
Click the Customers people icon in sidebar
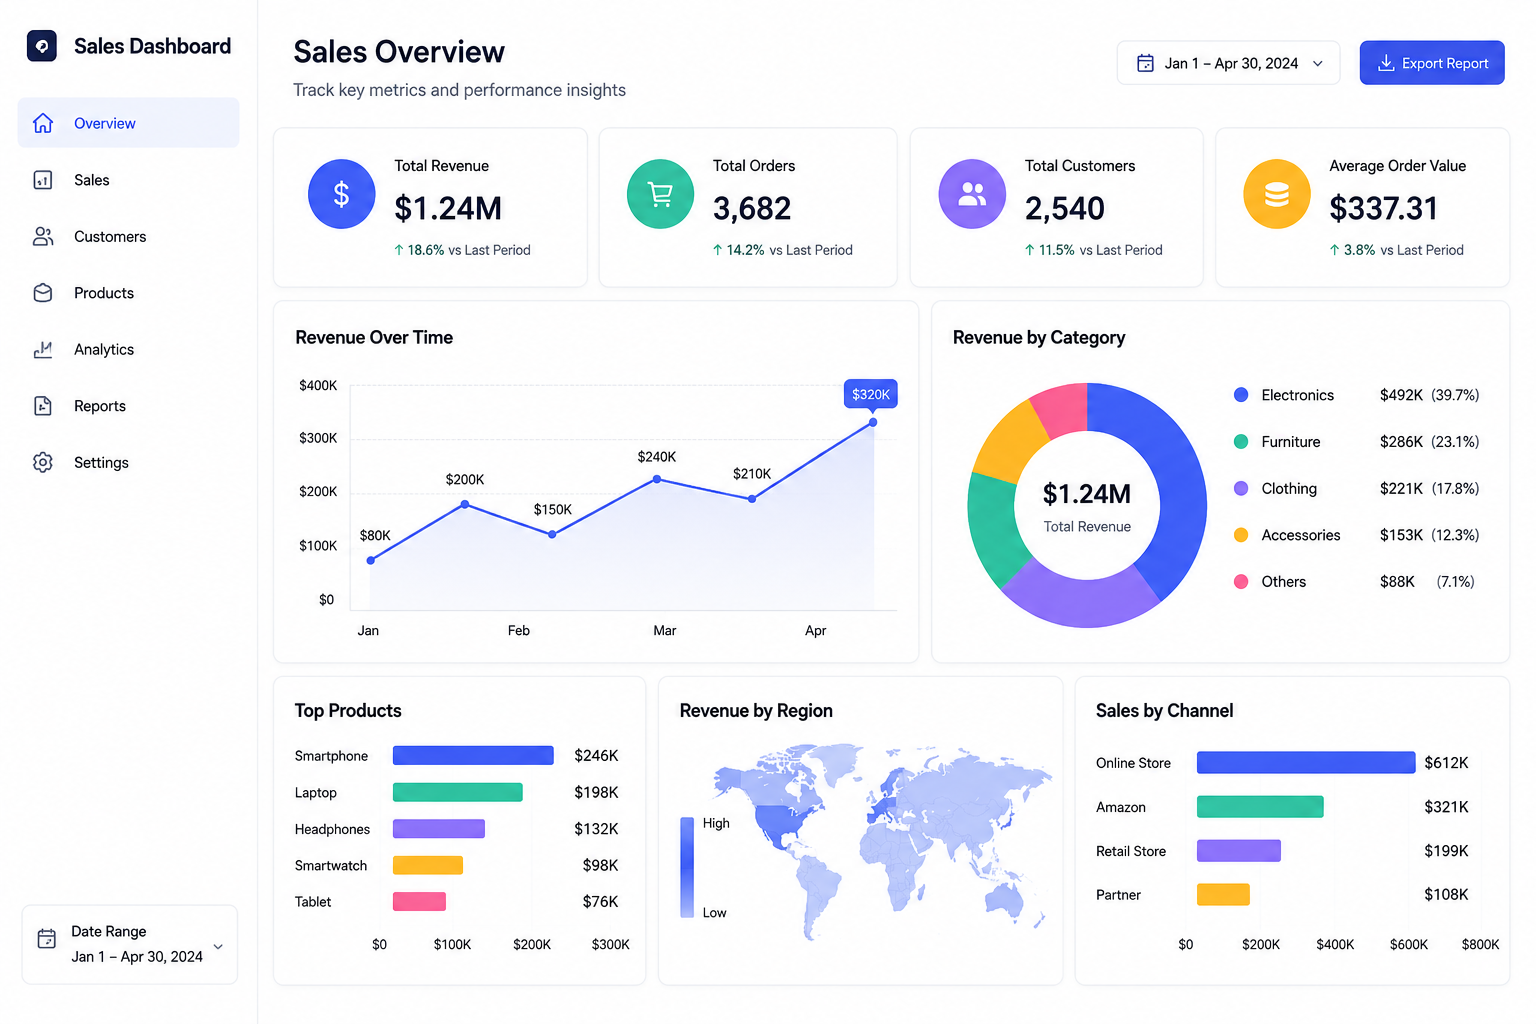[43, 236]
